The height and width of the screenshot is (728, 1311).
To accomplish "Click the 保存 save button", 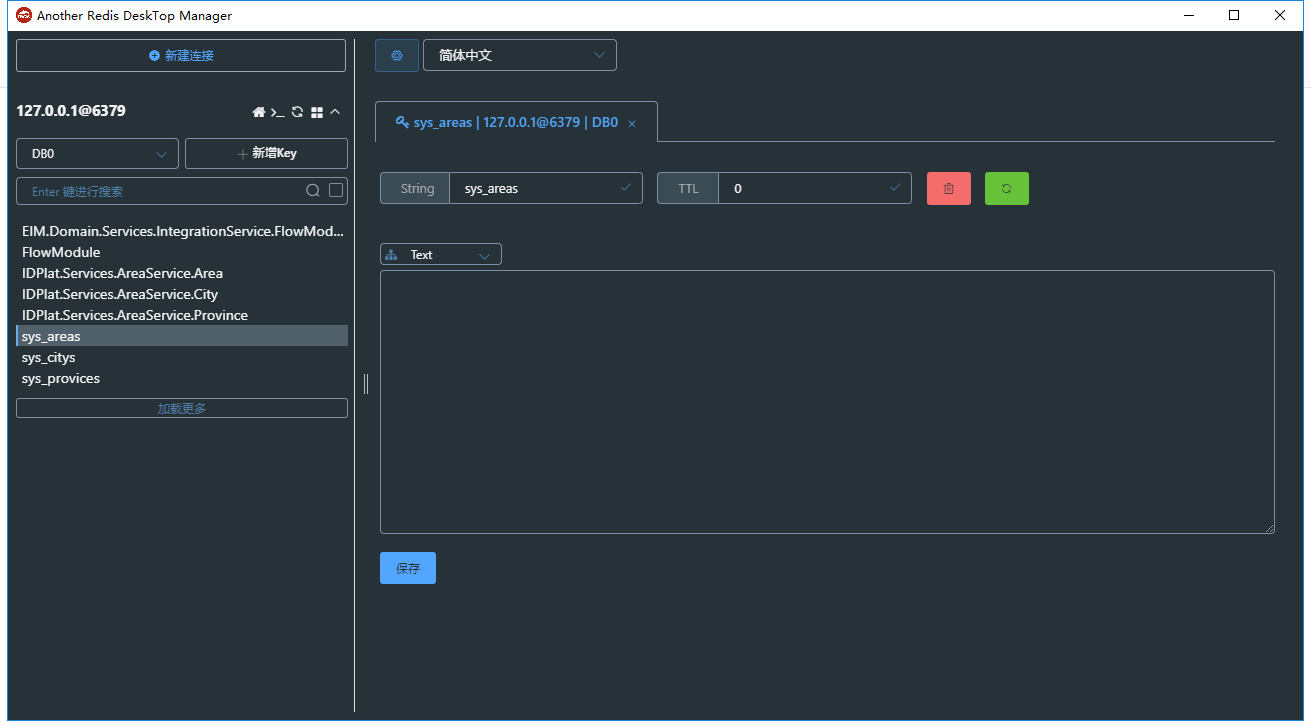I will click(x=408, y=568).
